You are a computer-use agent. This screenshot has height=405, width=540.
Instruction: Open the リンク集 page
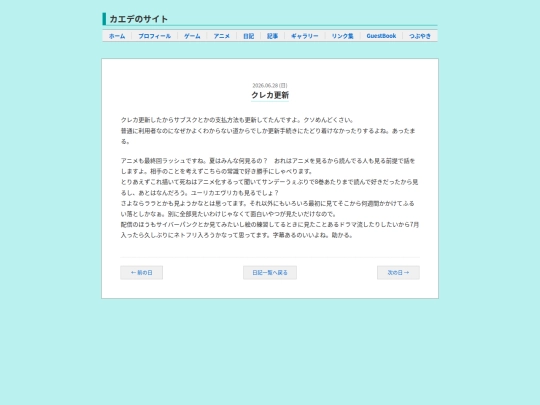pyautogui.click(x=342, y=36)
